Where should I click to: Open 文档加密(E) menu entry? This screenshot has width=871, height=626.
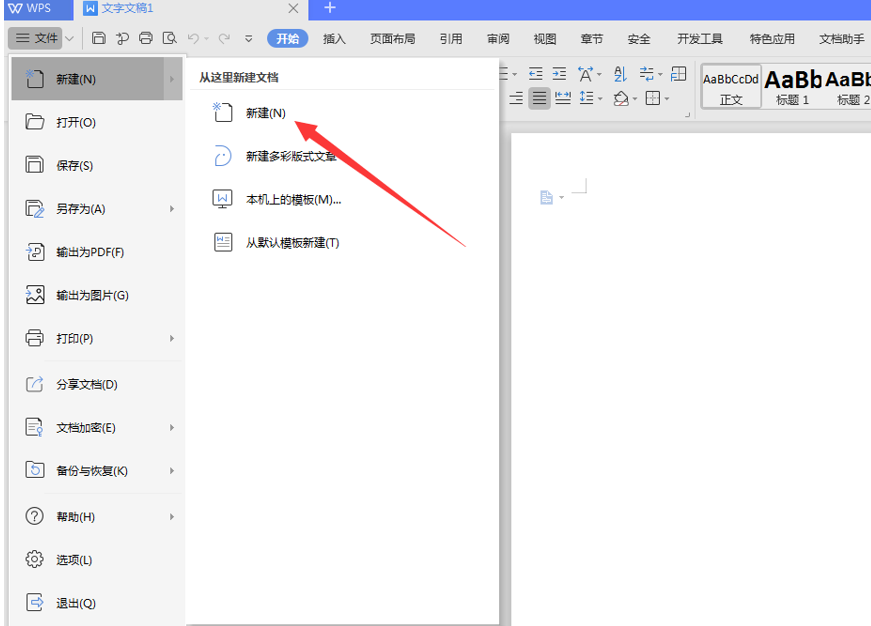(97, 428)
